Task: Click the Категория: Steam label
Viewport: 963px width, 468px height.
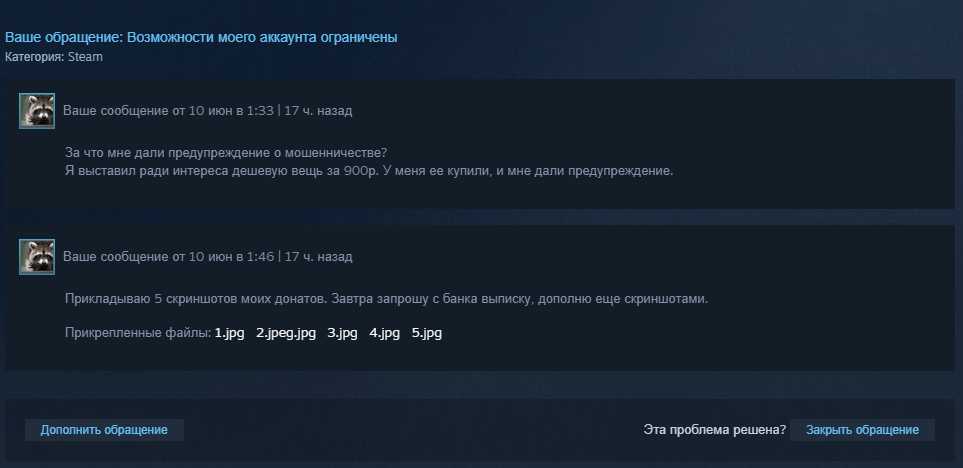Action: [53, 57]
